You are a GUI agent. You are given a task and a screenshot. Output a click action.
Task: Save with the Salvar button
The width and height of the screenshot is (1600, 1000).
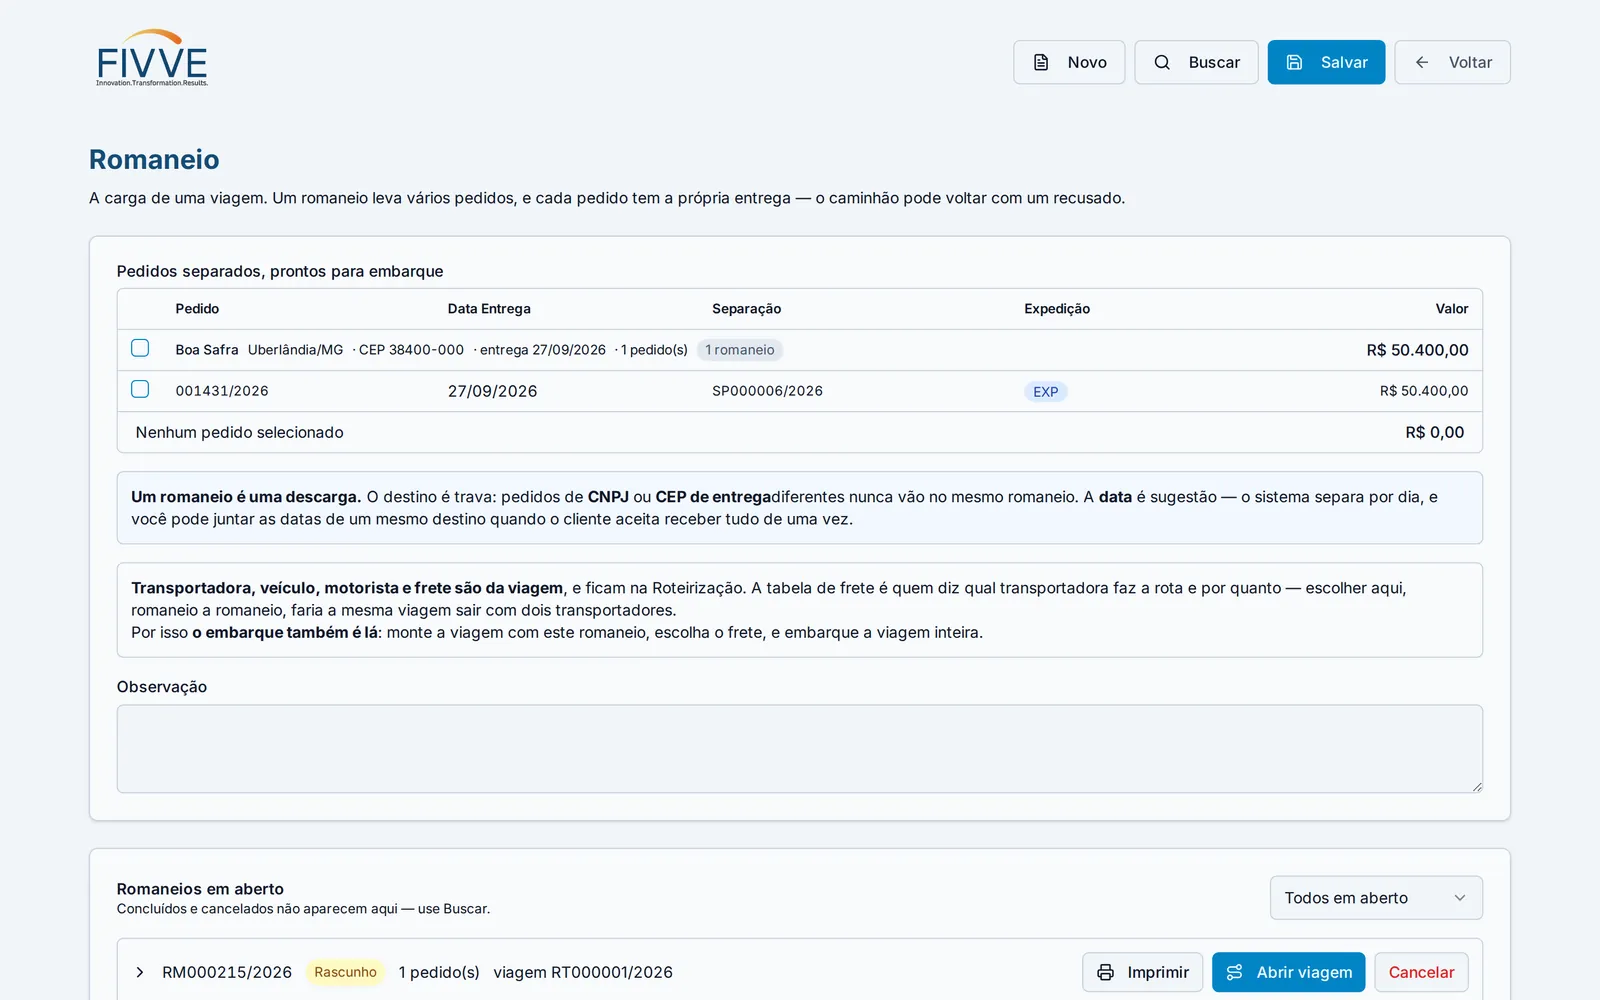1326,62
